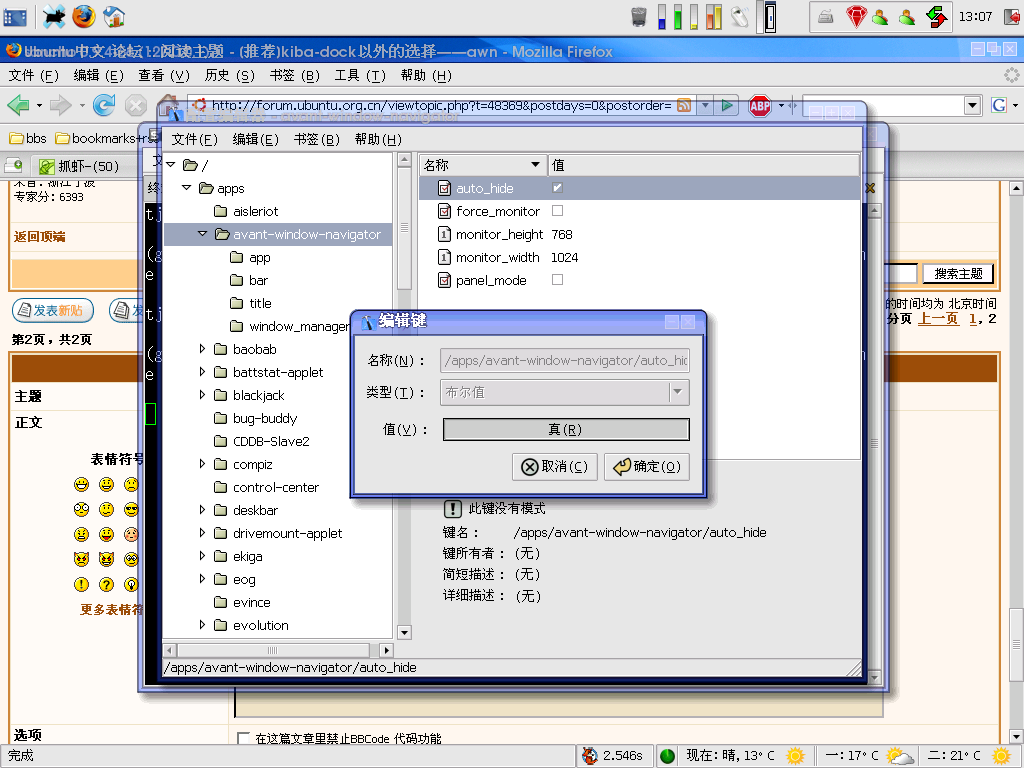
Task: Open the home folder launcher in top panel
Action: [114, 16]
